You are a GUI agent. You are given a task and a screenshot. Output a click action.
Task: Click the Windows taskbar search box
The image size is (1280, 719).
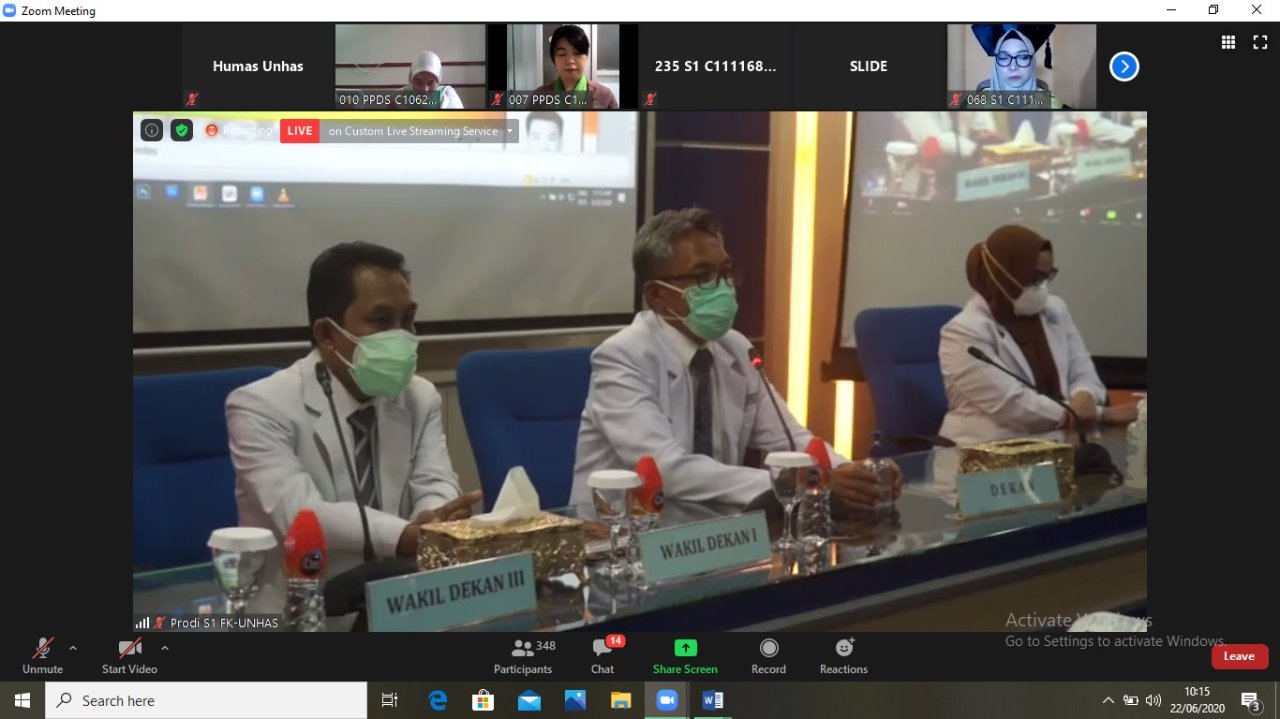[207, 701]
